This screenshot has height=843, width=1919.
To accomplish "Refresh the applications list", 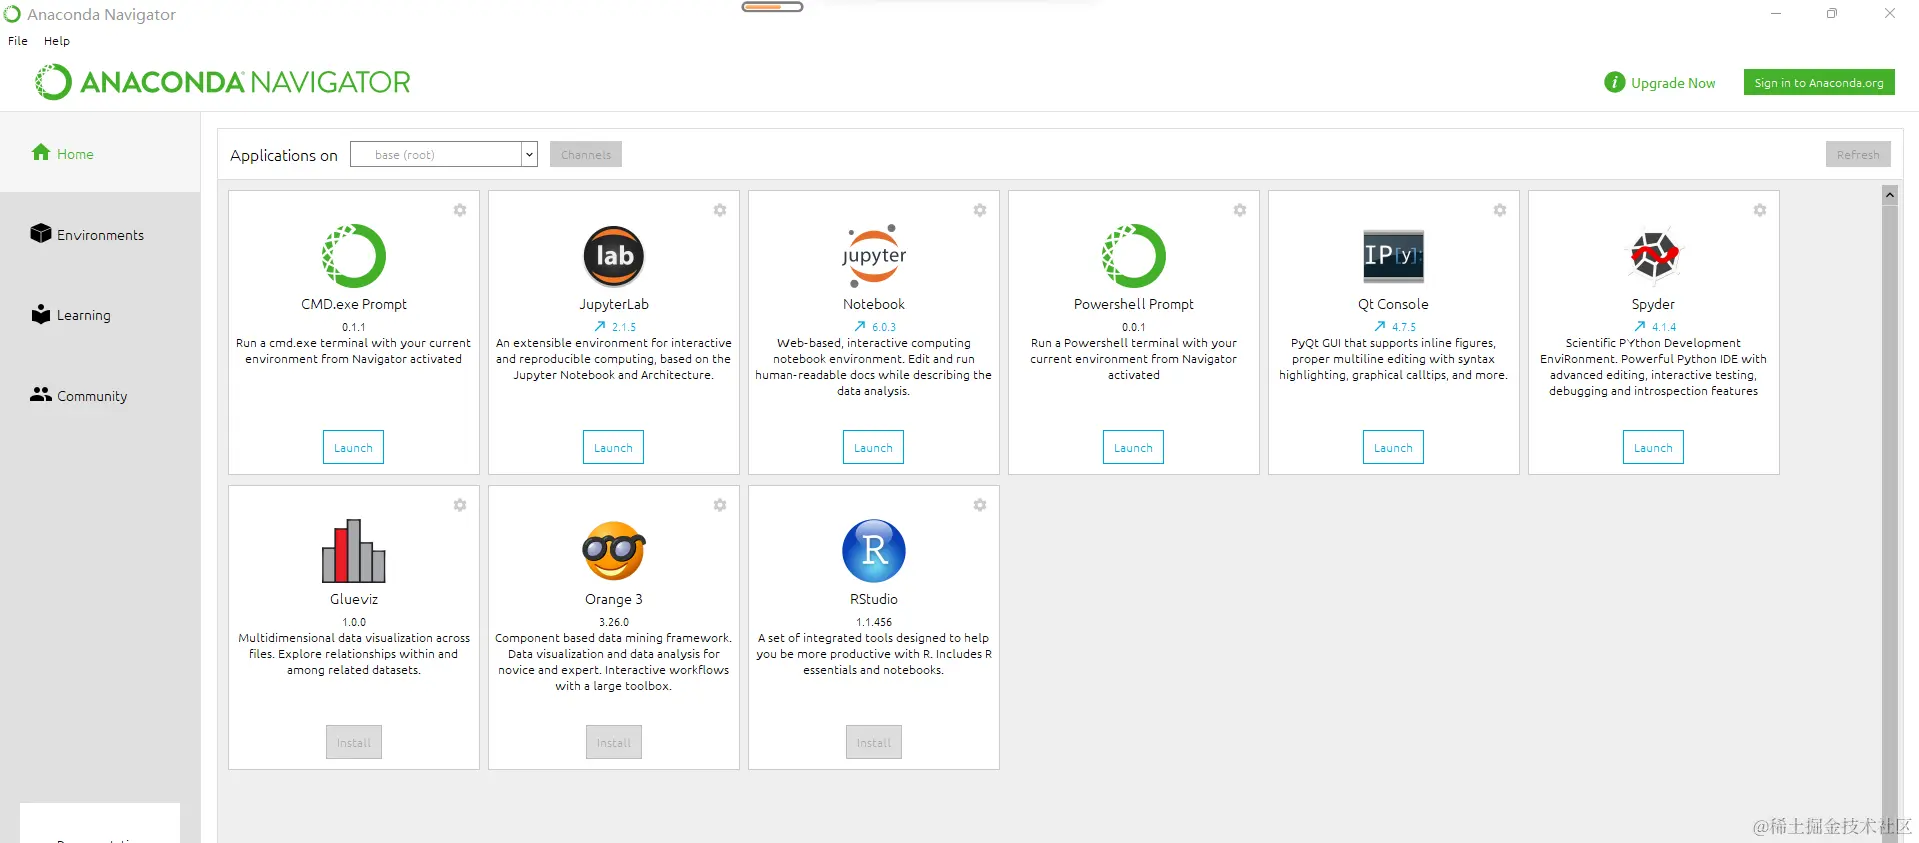I will (1858, 154).
